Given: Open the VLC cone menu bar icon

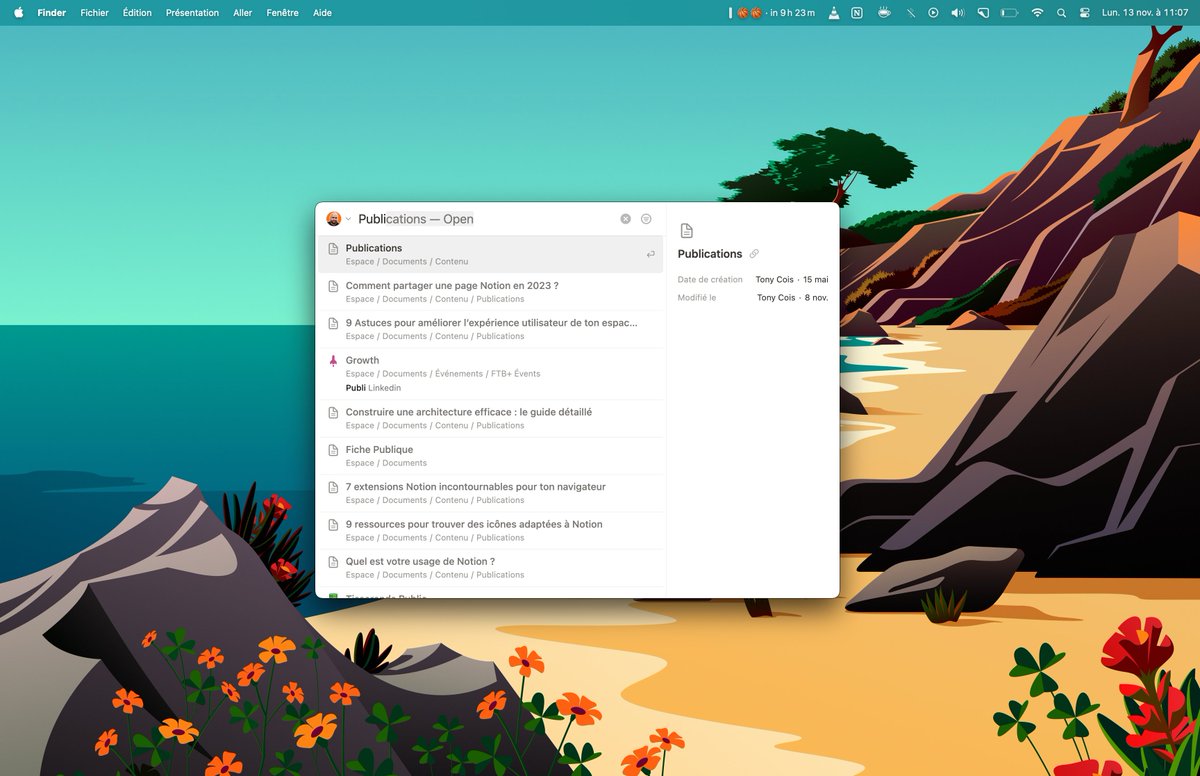Looking at the screenshot, I should 834,13.
